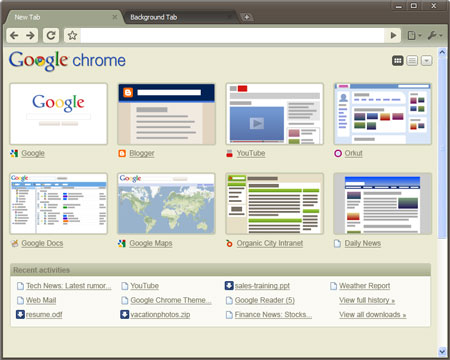Click the vertical scrollbar down arrow
The width and height of the screenshot is (450, 360).
[442, 351]
